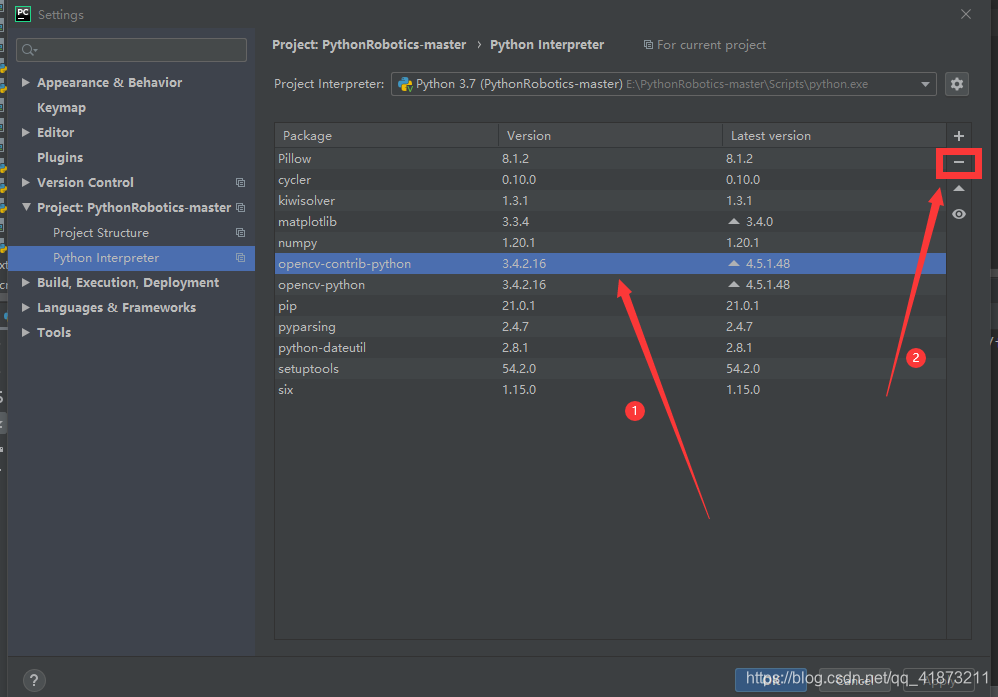Close the Settings dialog
Image resolution: width=998 pixels, height=697 pixels.
click(x=966, y=14)
